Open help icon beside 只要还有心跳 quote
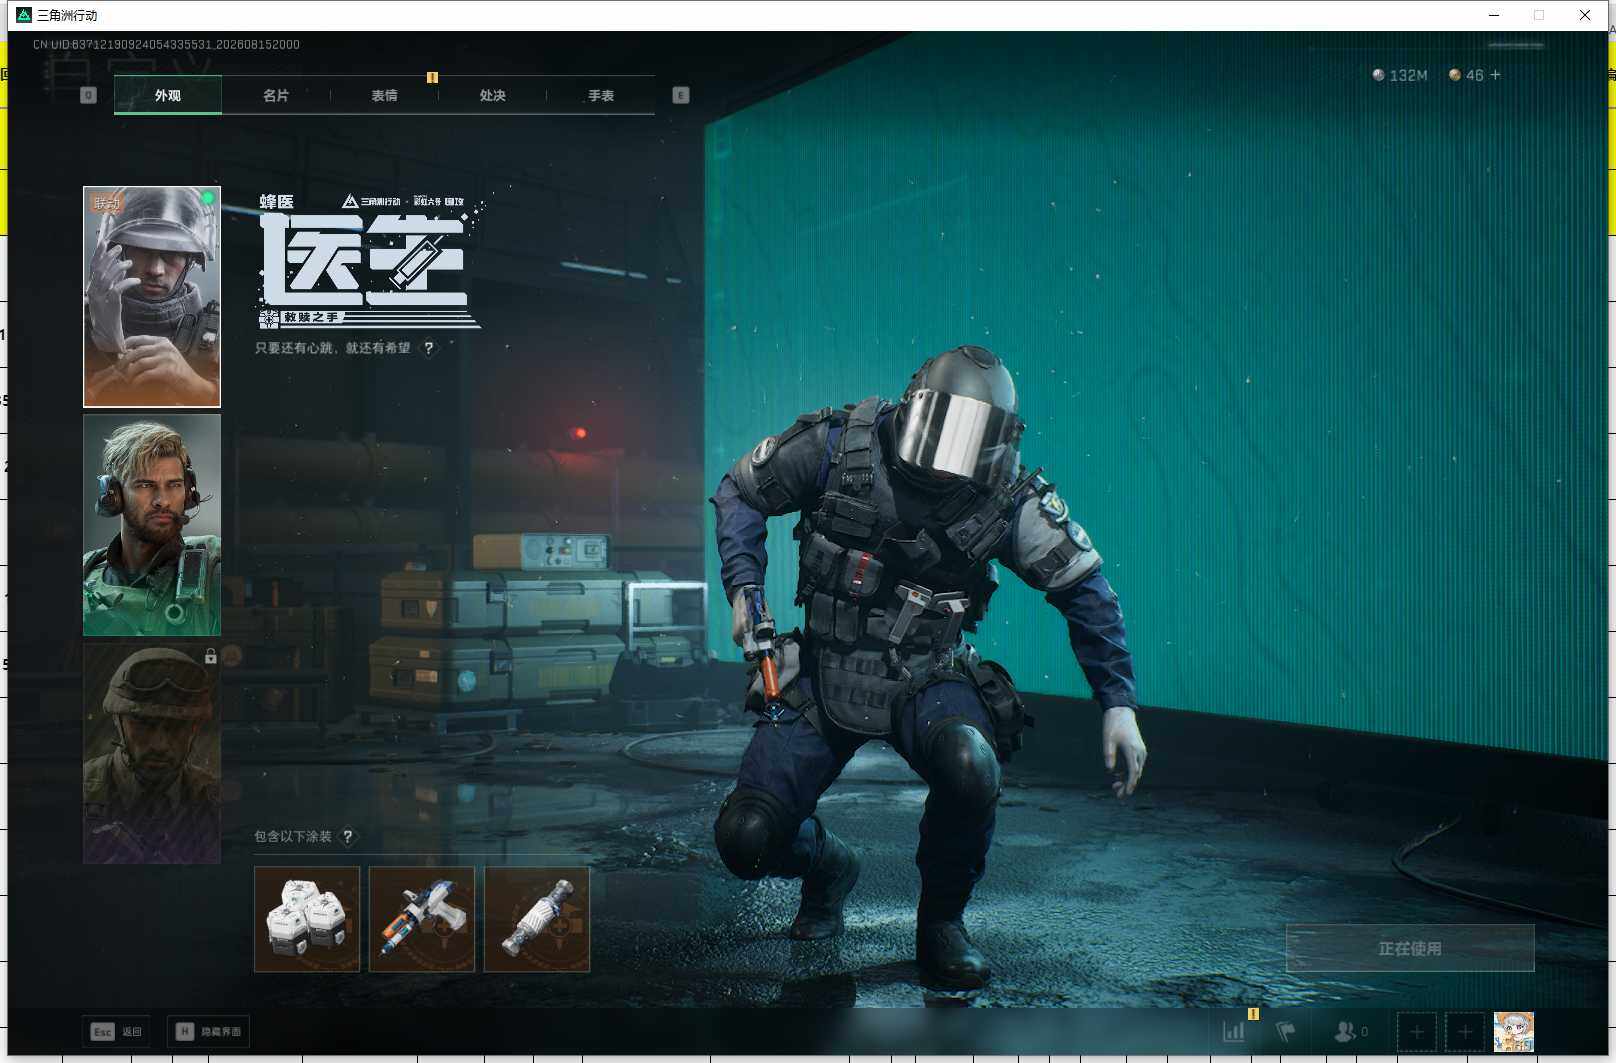1616x1063 pixels. tap(429, 348)
